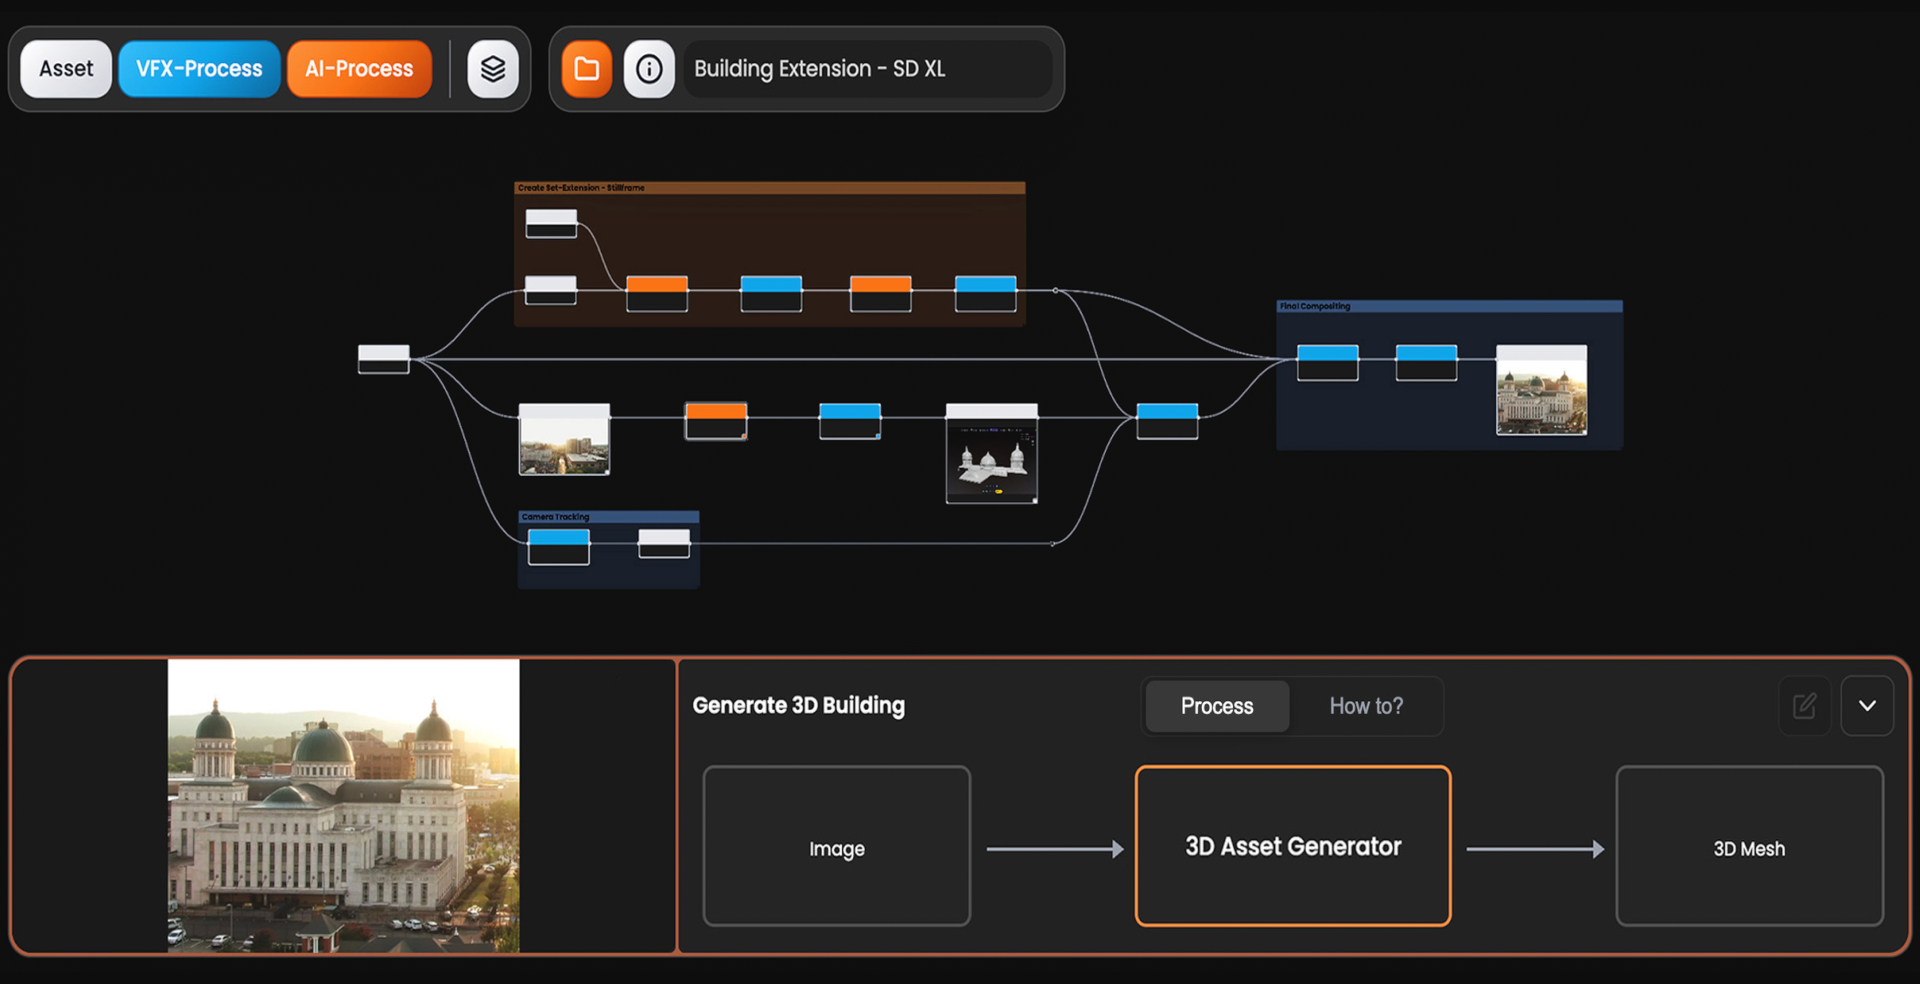Image resolution: width=1920 pixels, height=984 pixels.
Task: Toggle the Asset filter button
Action: pos(66,69)
